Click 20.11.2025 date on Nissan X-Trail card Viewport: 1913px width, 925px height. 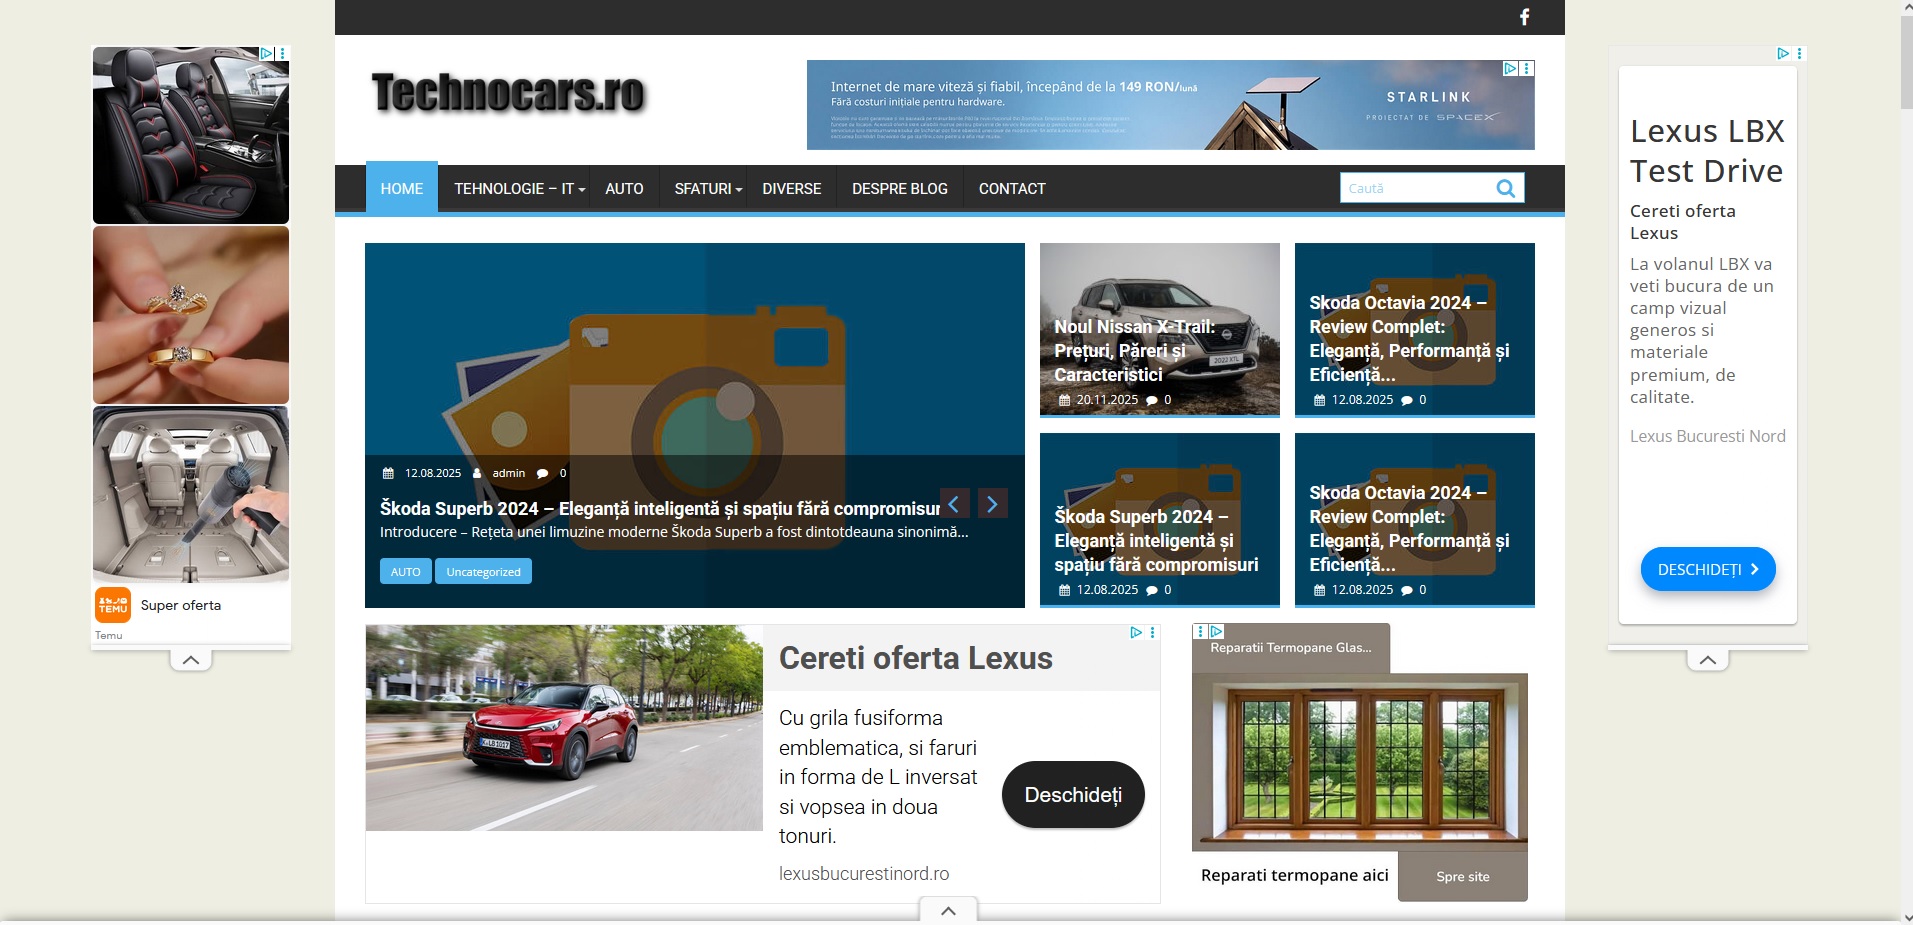click(1107, 400)
